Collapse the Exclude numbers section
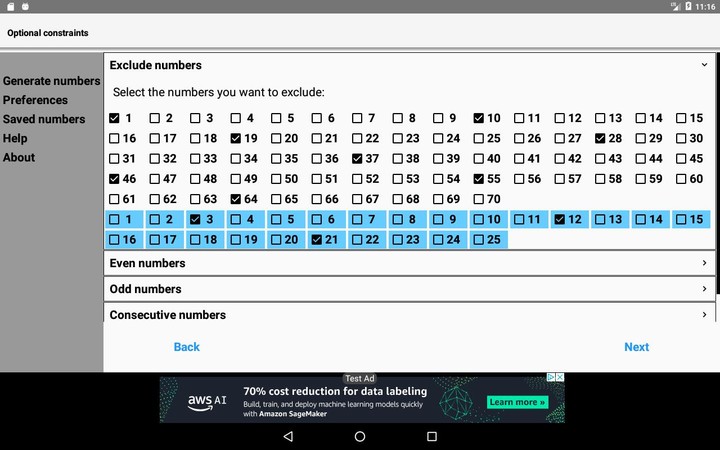Viewport: 720px width, 450px height. click(x=705, y=65)
